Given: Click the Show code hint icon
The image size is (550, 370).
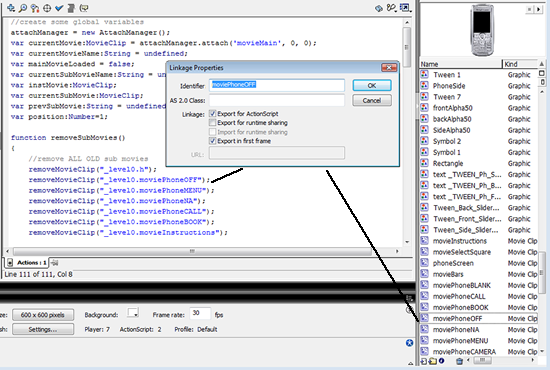Looking at the screenshot, I should coord(83,8).
